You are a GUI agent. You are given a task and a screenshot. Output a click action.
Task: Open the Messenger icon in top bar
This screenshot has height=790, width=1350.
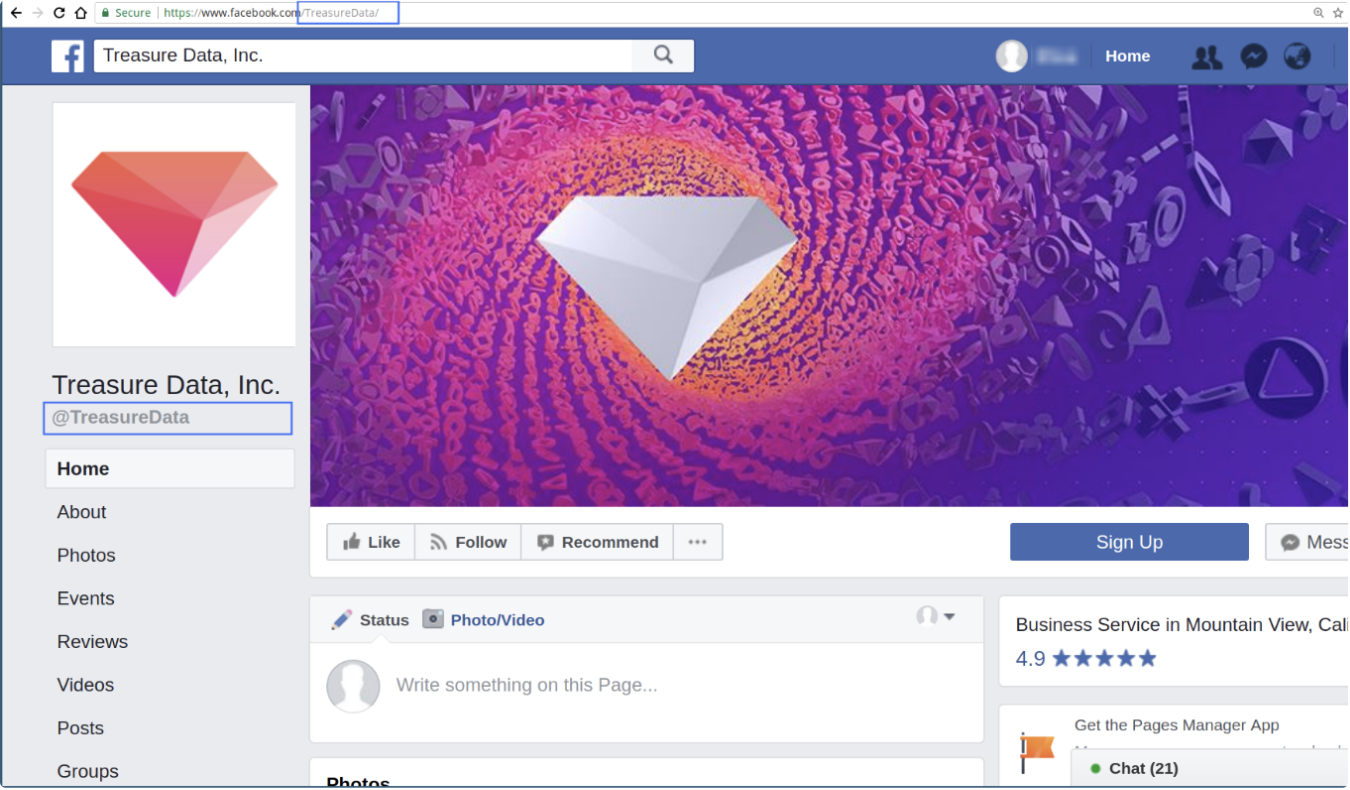1254,56
